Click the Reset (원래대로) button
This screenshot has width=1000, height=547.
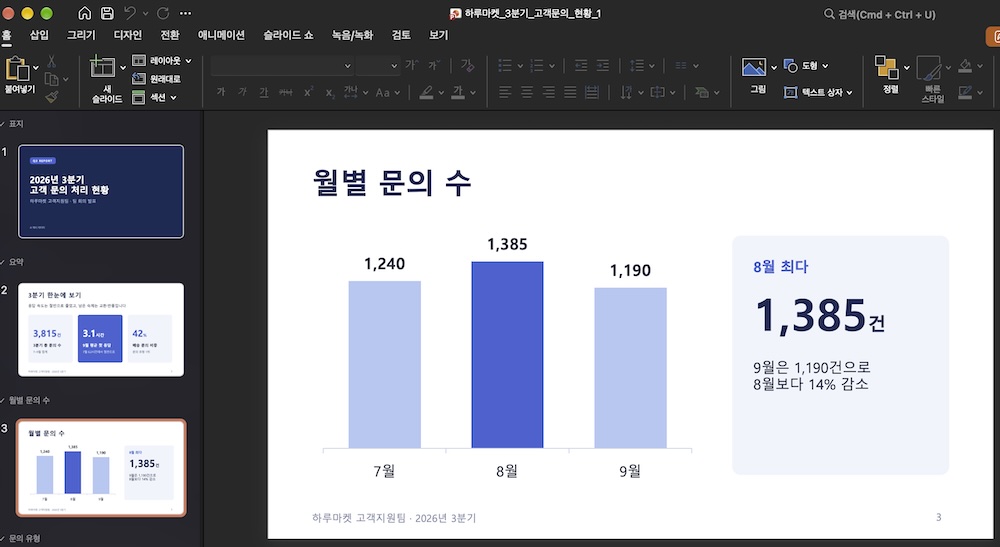(156, 78)
